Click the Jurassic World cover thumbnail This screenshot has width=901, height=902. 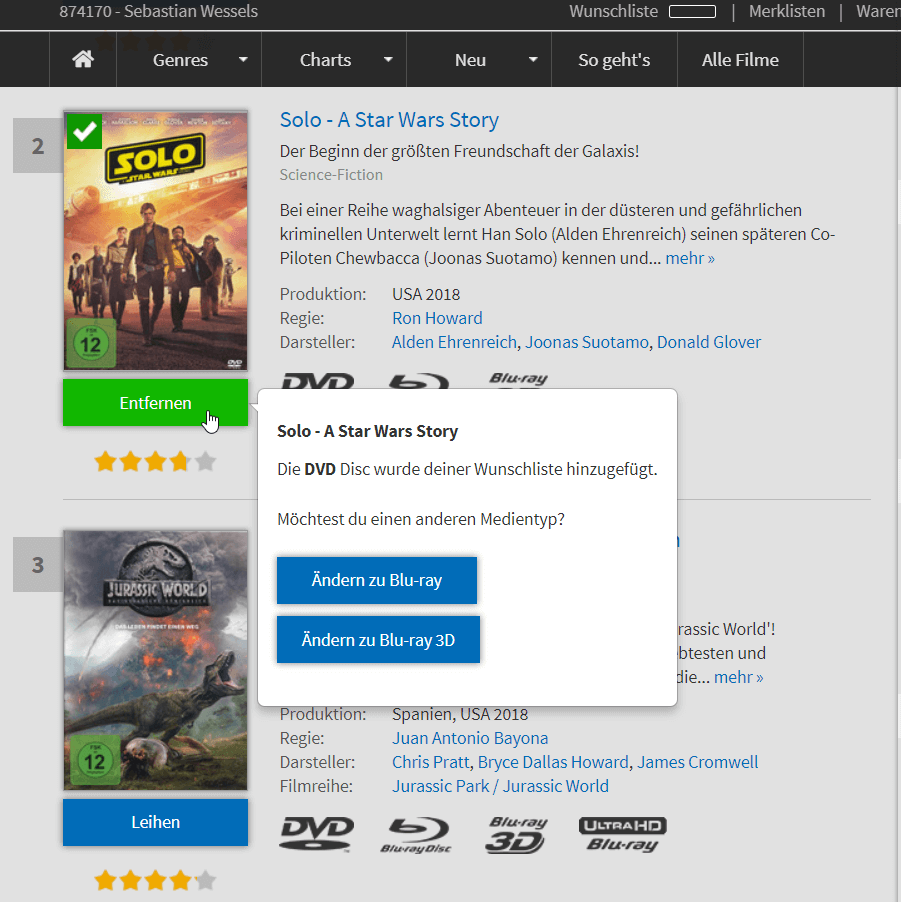[155, 660]
